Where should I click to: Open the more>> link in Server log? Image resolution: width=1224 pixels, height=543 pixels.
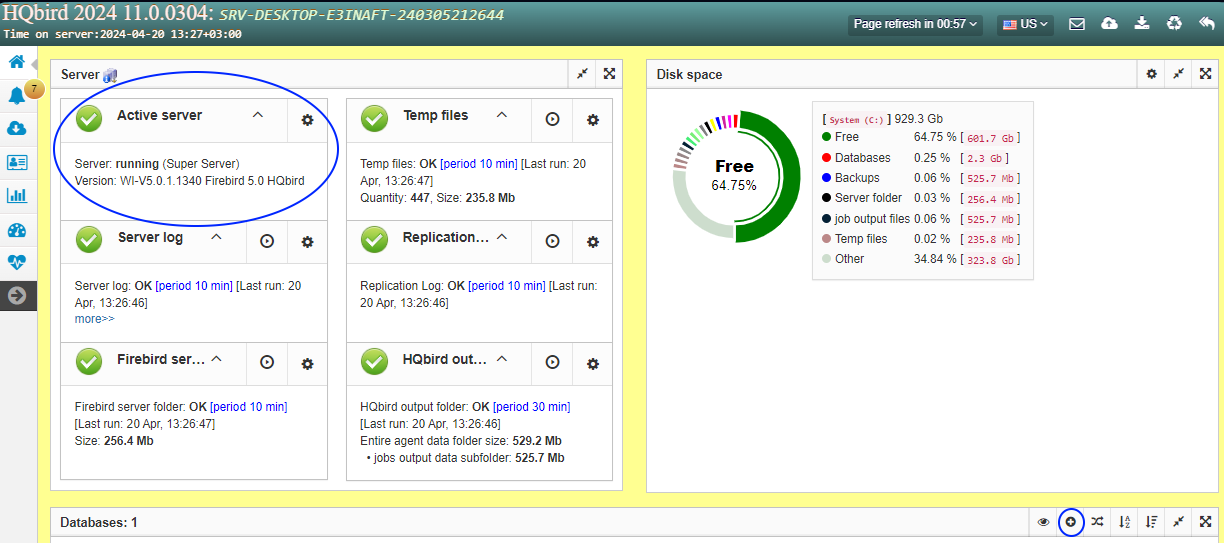point(95,319)
